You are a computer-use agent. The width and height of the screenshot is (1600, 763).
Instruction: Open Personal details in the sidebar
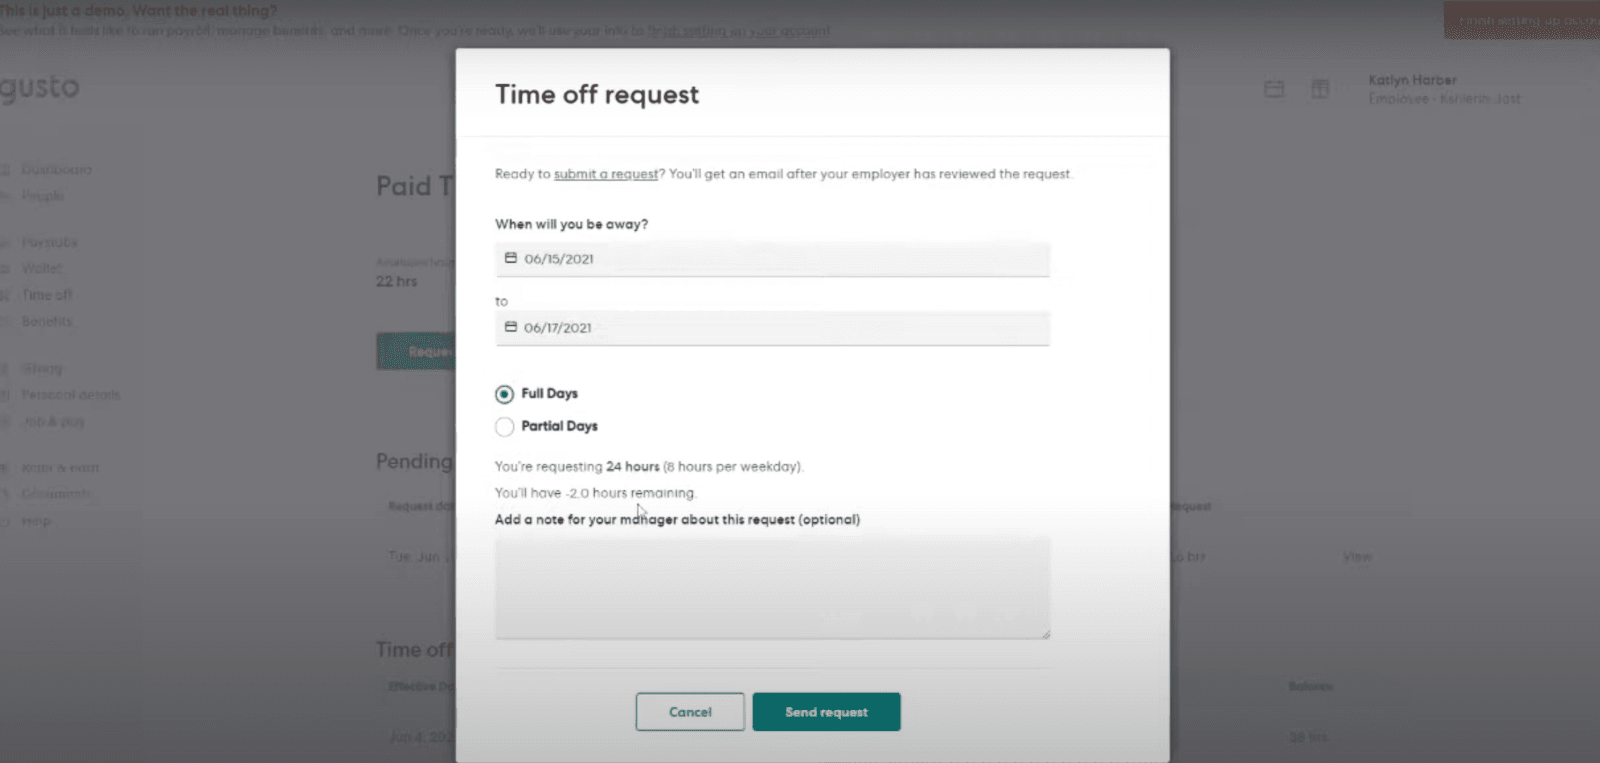tap(70, 395)
